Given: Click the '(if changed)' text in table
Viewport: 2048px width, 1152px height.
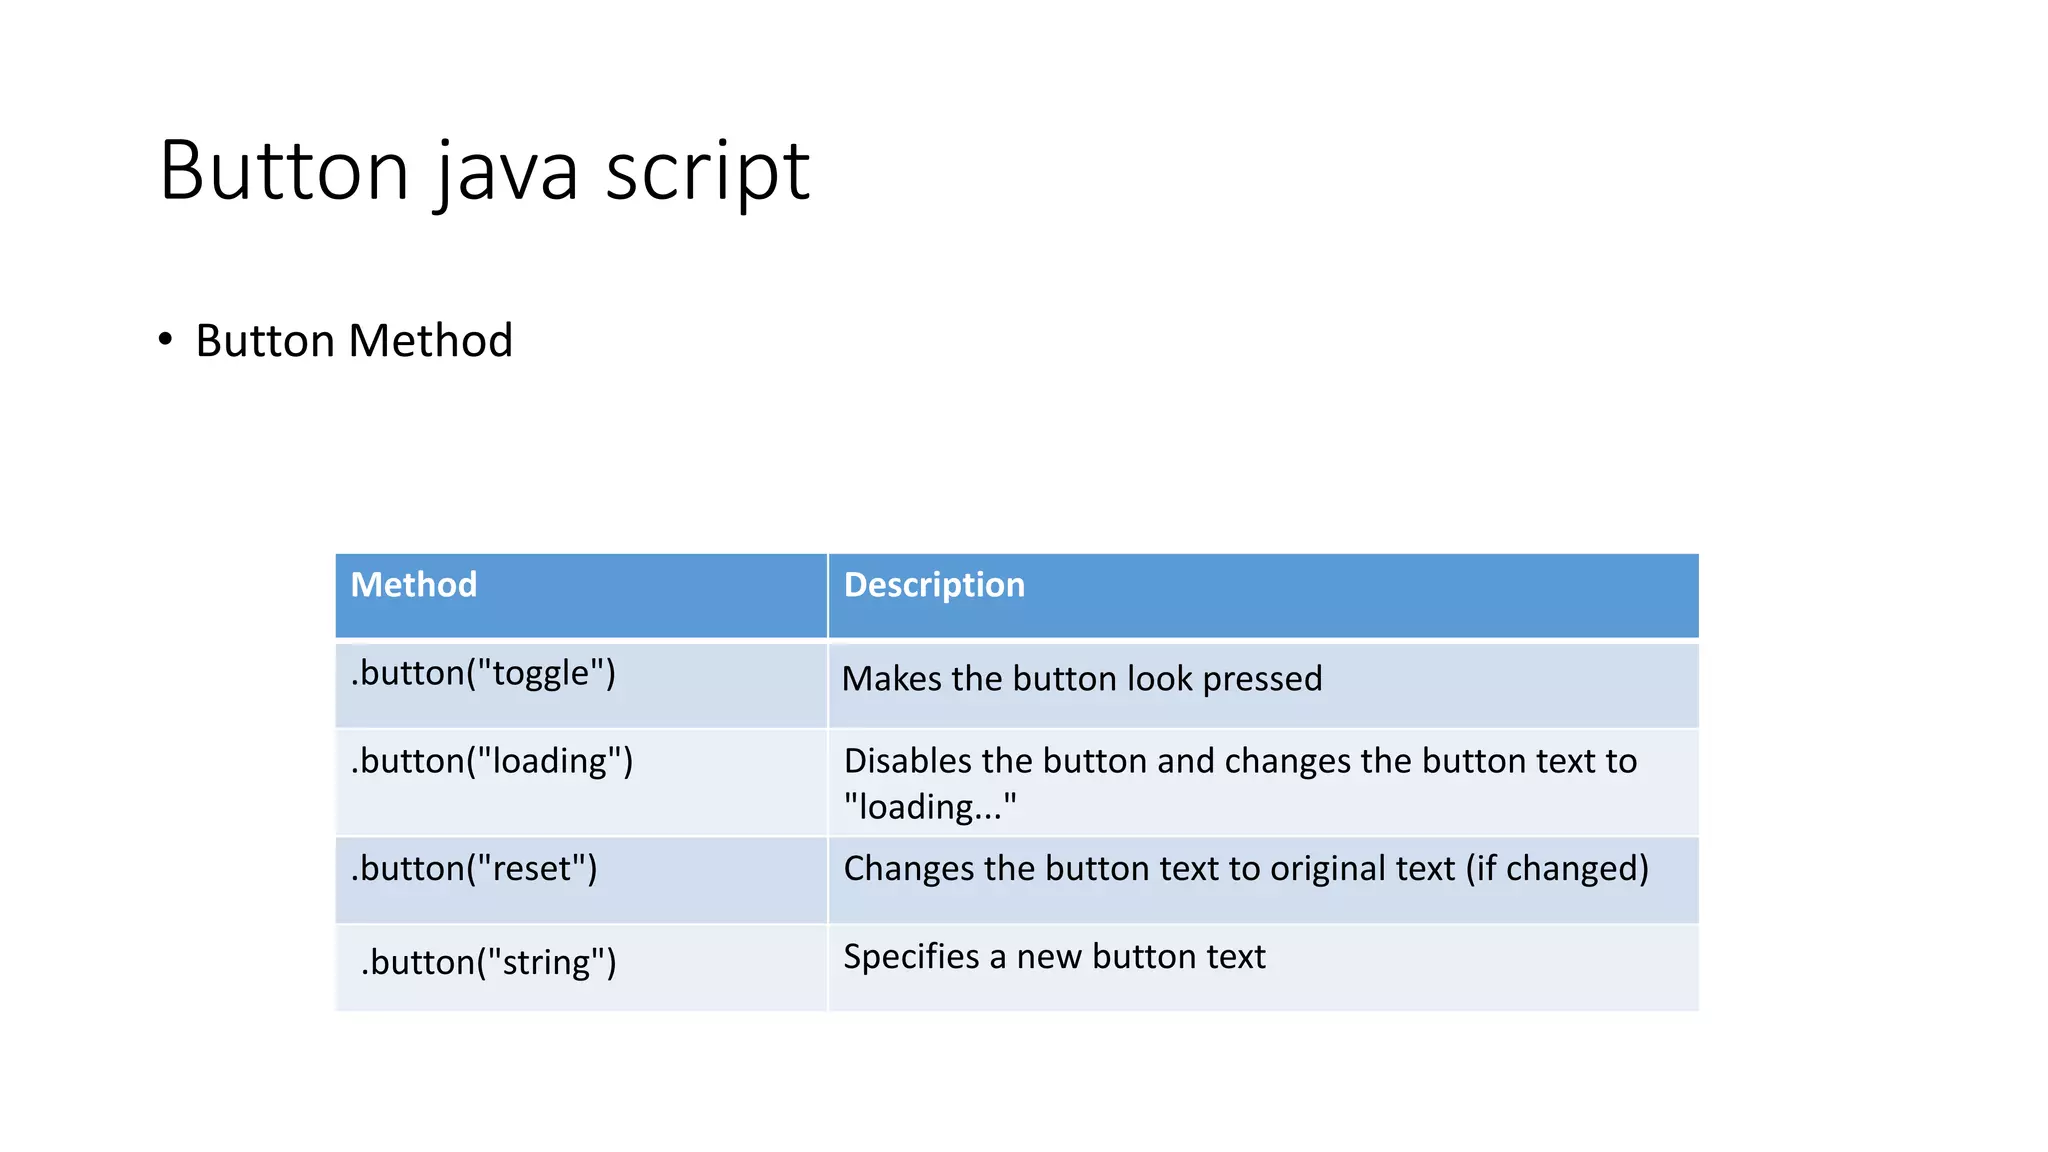Looking at the screenshot, I should 1557,869.
